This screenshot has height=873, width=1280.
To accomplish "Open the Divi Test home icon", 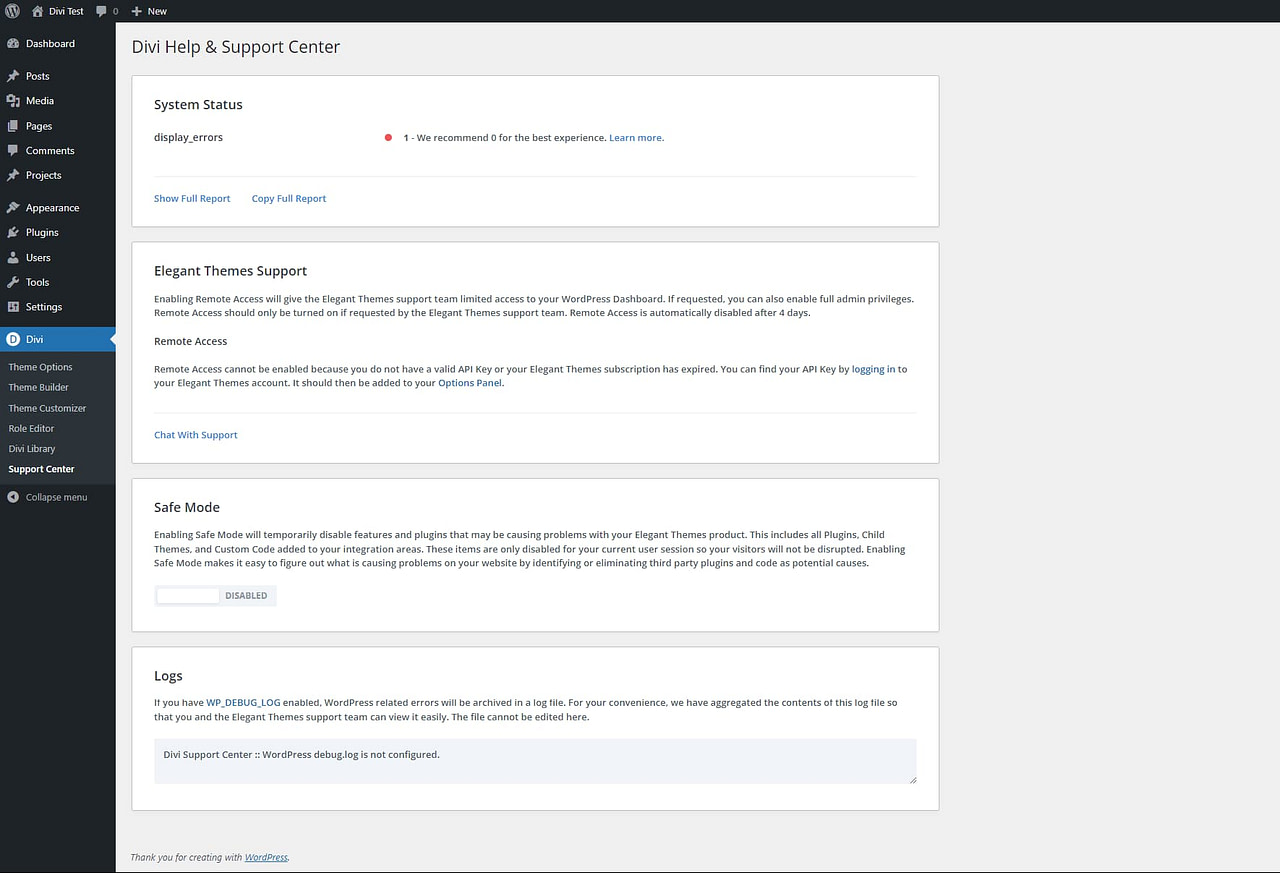I will [38, 11].
